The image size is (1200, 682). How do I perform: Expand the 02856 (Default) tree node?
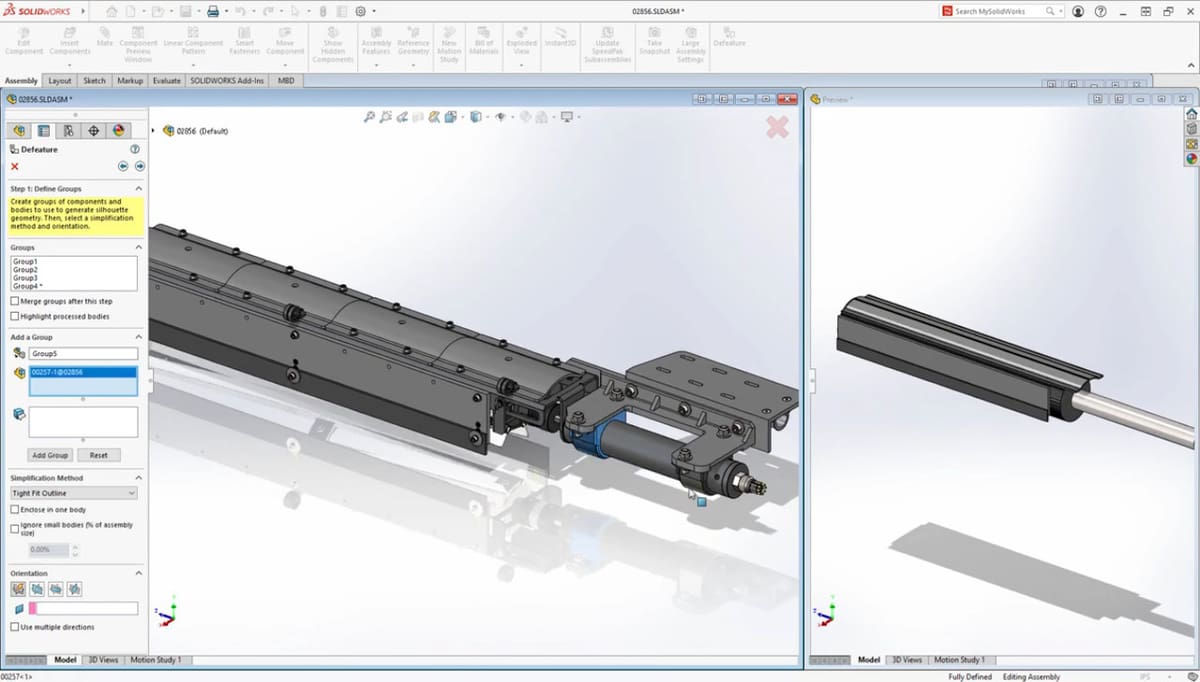tap(153, 131)
